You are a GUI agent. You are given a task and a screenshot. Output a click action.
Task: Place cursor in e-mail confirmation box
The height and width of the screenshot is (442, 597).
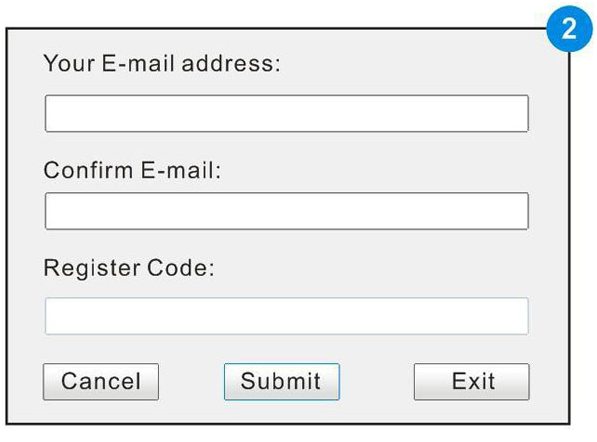click(287, 211)
